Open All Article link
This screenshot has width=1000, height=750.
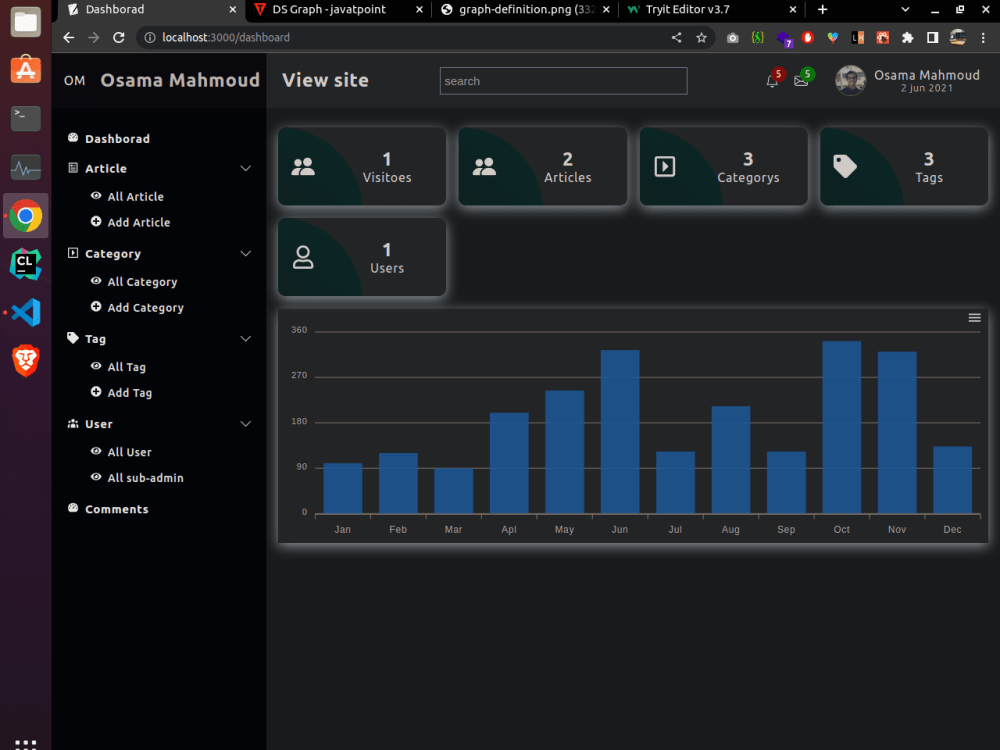pyautogui.click(x=135, y=196)
